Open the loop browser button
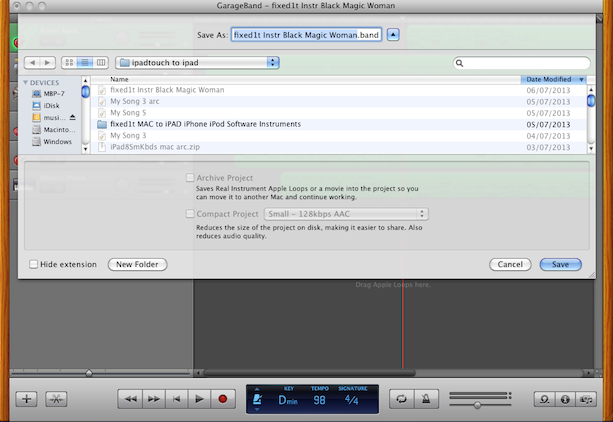The image size is (613, 422). click(x=544, y=399)
